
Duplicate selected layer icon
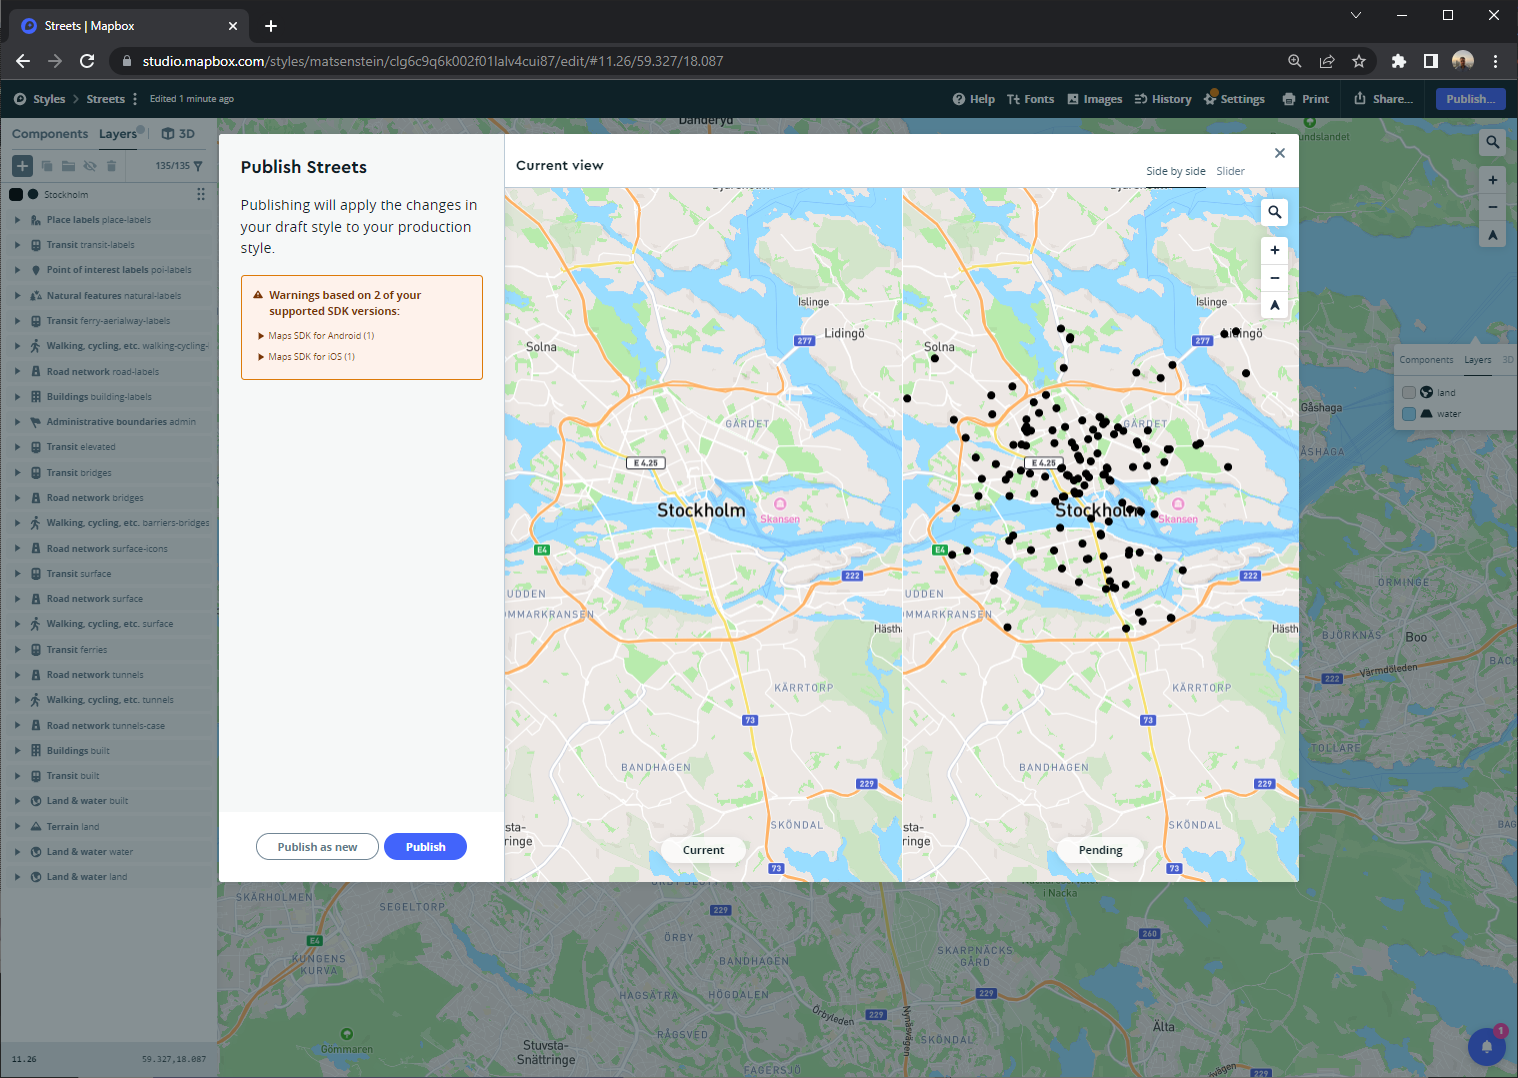47,166
